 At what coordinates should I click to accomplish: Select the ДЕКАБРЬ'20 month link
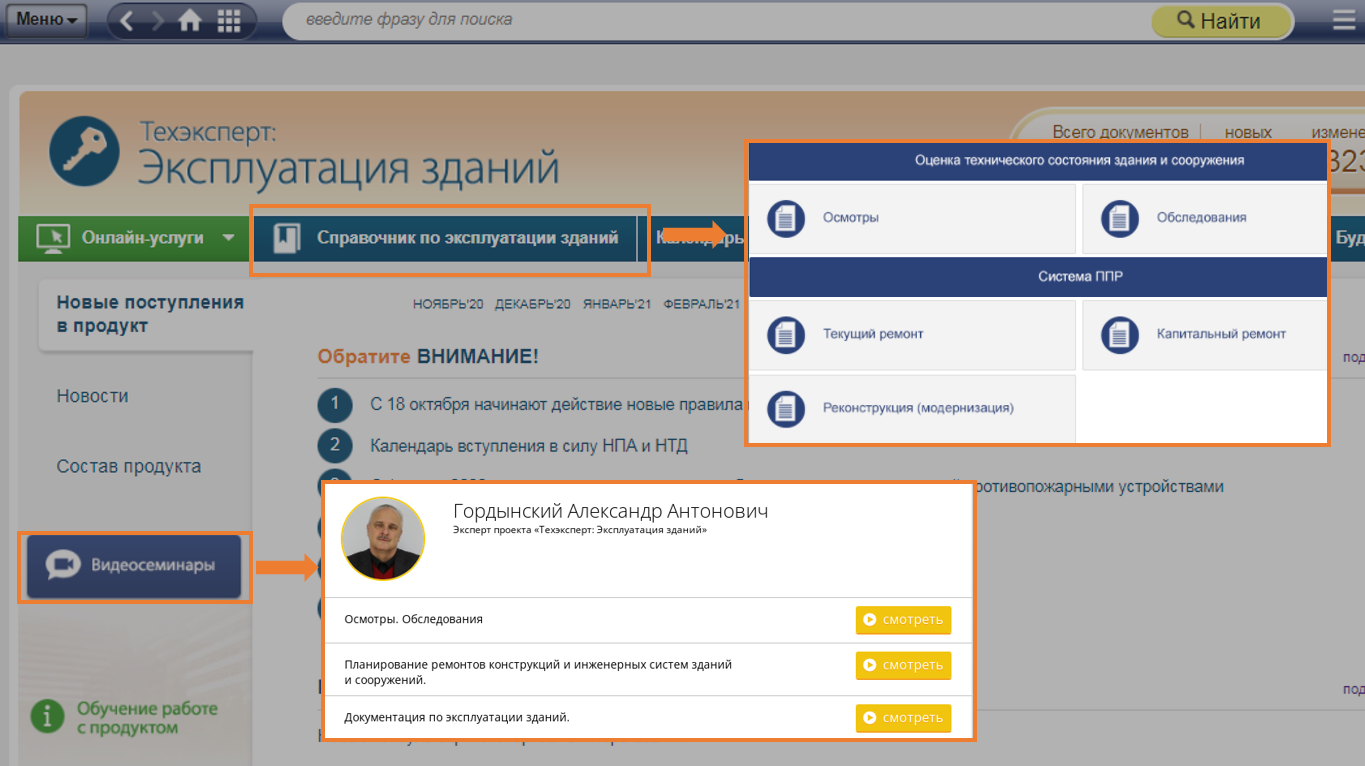[532, 304]
